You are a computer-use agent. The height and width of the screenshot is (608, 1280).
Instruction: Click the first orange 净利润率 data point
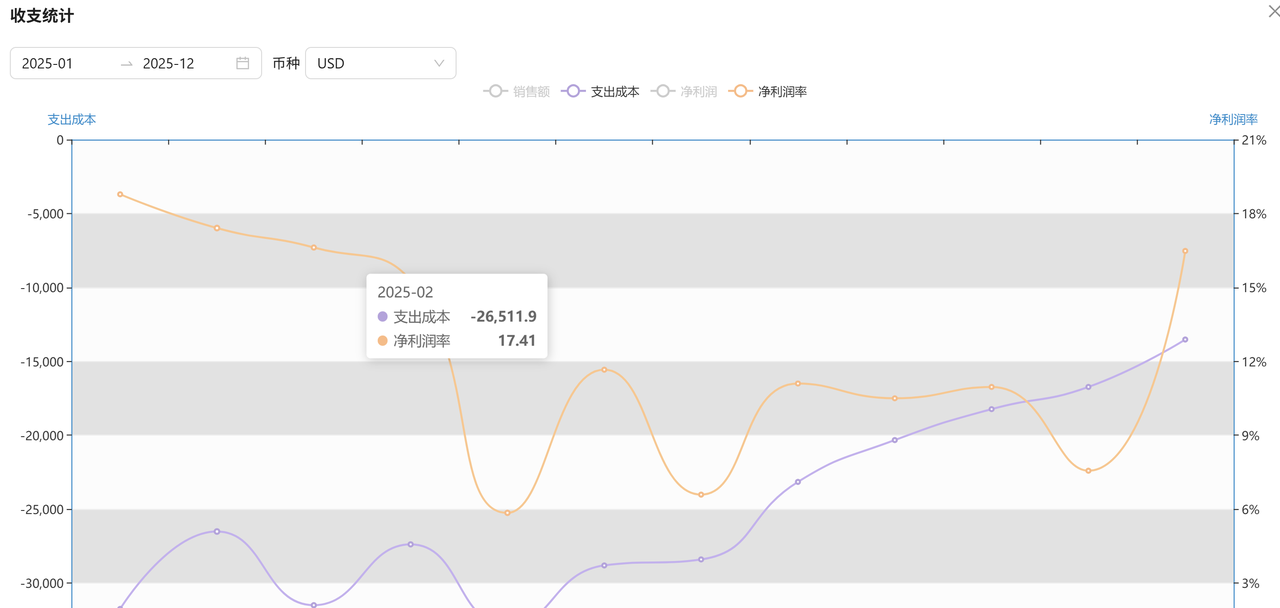(x=120, y=194)
